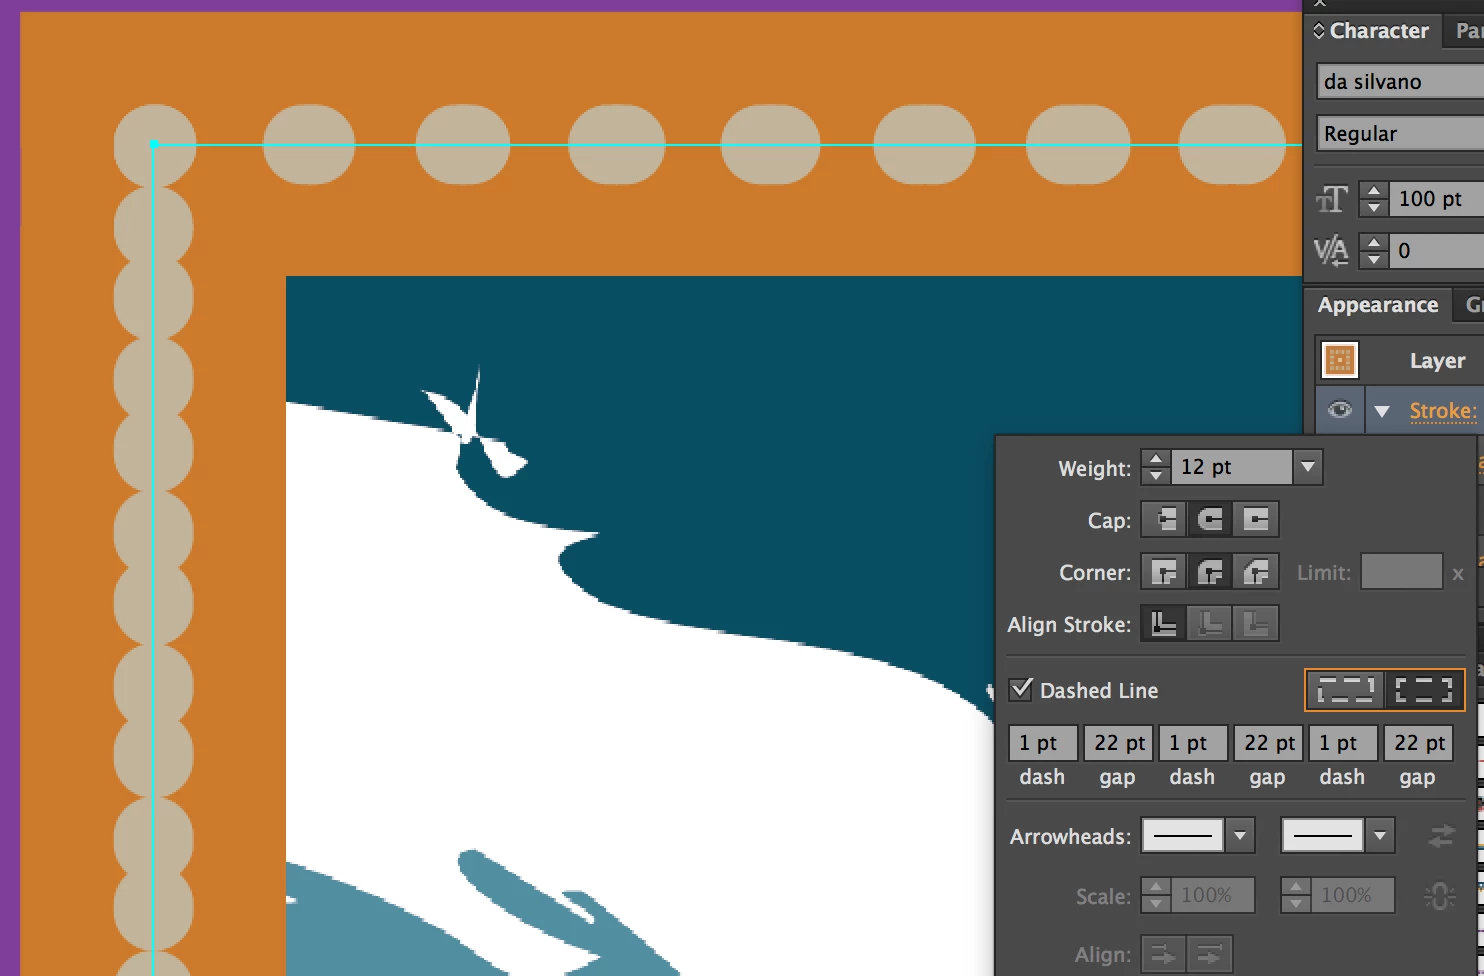Click the font family field da silvano

point(1400,82)
